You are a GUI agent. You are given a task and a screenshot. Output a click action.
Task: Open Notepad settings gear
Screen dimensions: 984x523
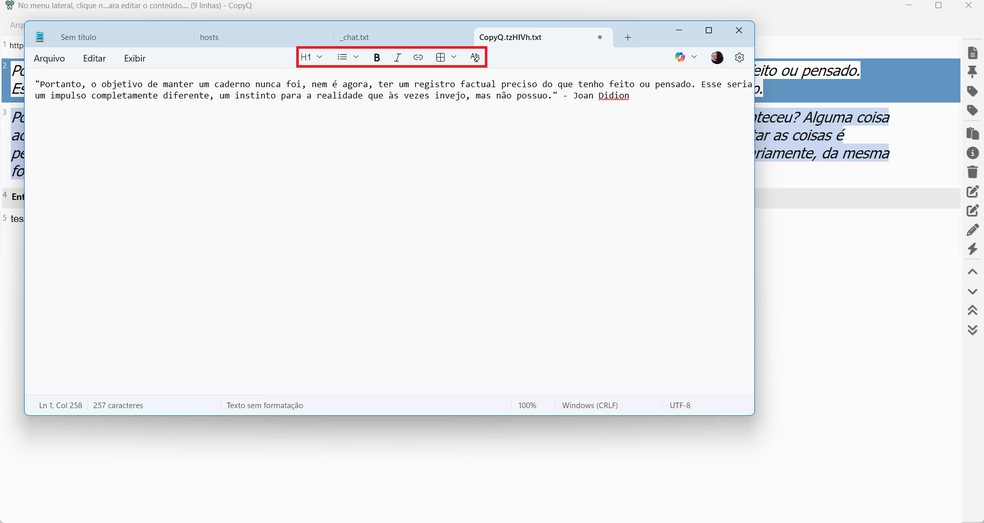[739, 57]
